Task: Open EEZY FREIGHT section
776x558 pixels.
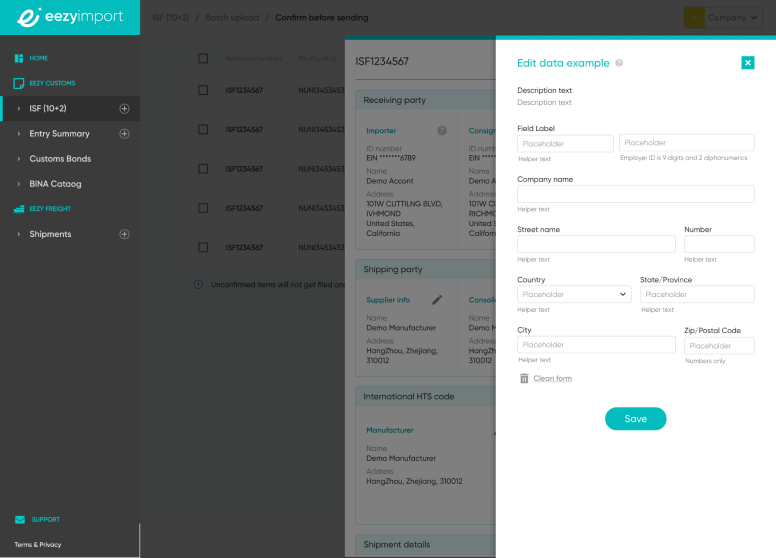Action: (50, 209)
